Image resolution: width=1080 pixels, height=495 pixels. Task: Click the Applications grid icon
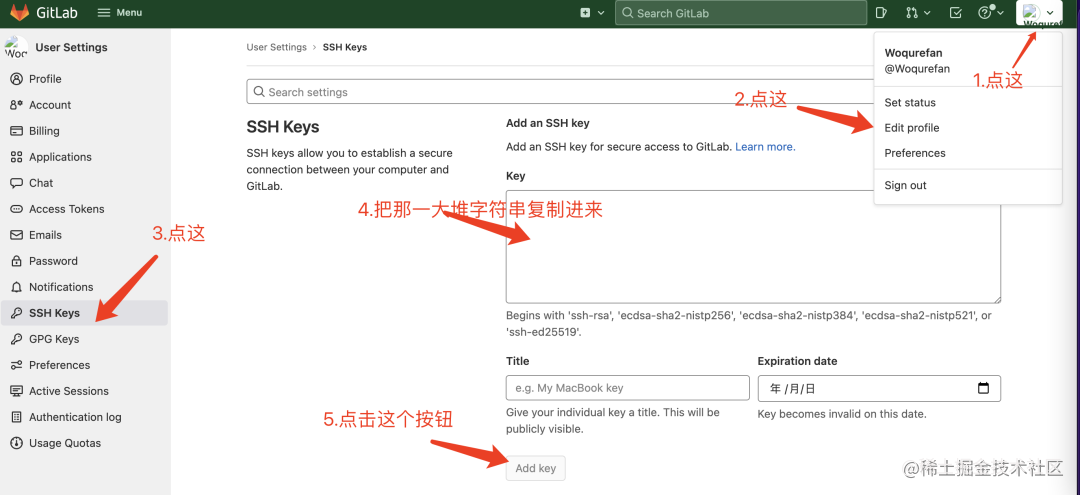(x=17, y=157)
